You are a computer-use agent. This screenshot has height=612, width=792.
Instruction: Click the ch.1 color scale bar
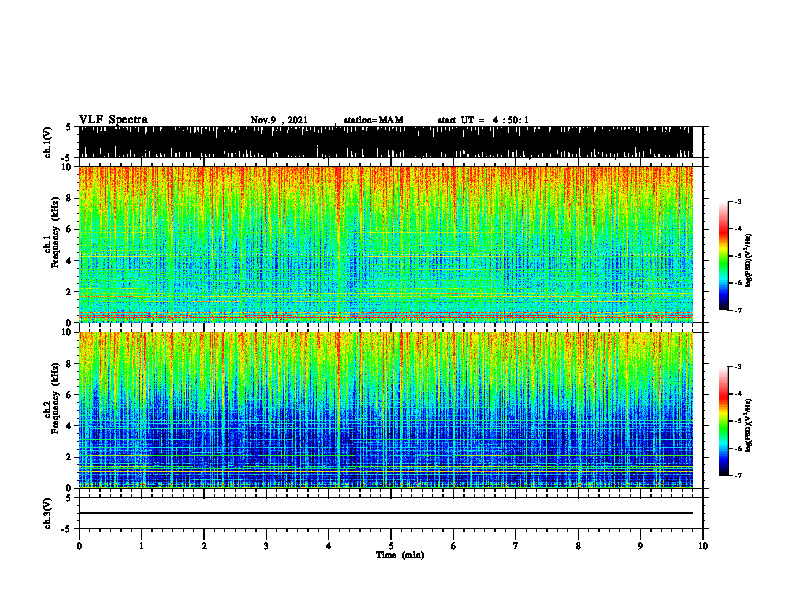(x=724, y=256)
